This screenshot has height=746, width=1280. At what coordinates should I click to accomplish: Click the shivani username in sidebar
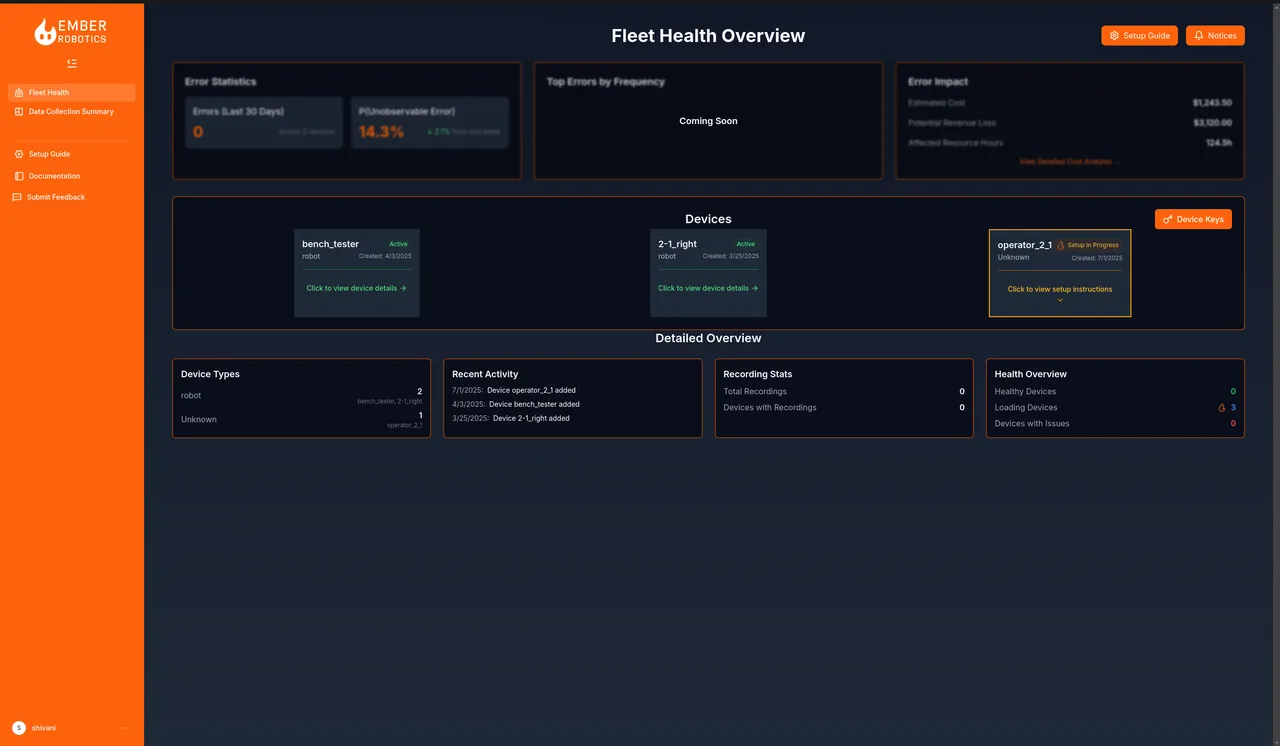[44, 728]
